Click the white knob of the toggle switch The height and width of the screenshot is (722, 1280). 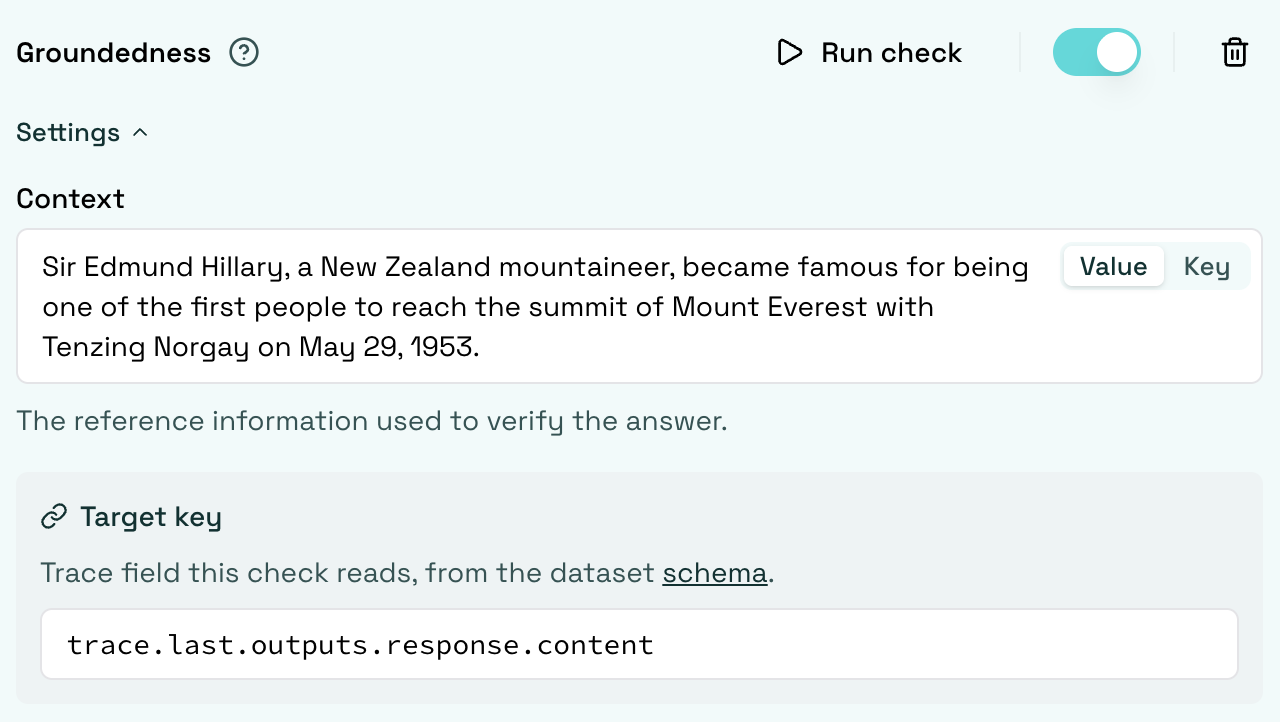(x=1116, y=52)
